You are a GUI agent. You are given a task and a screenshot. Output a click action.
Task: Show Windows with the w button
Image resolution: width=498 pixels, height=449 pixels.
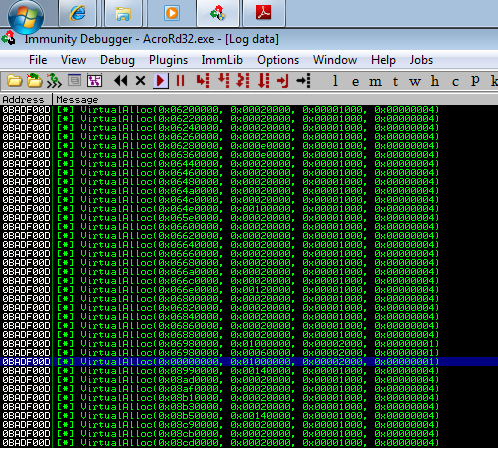[x=415, y=82]
